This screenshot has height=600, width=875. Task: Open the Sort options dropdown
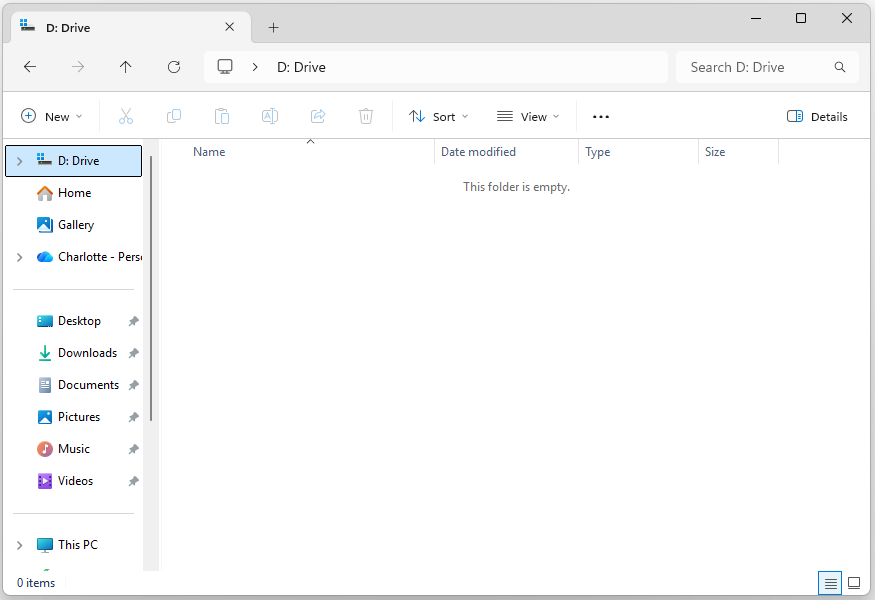438,116
